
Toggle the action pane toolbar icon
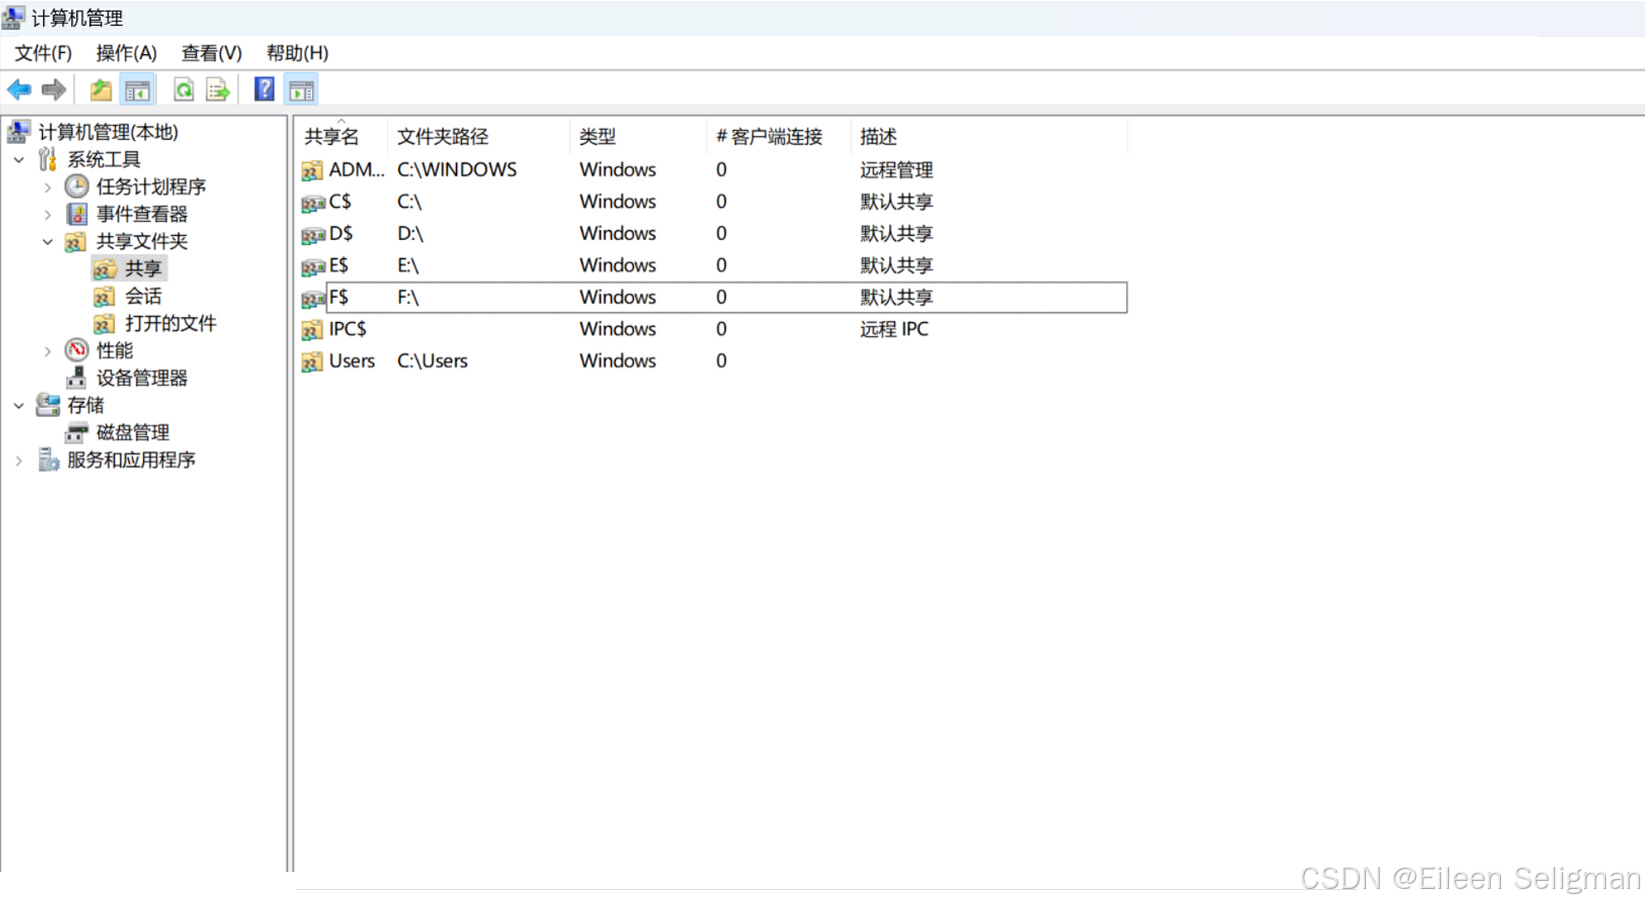click(x=301, y=90)
